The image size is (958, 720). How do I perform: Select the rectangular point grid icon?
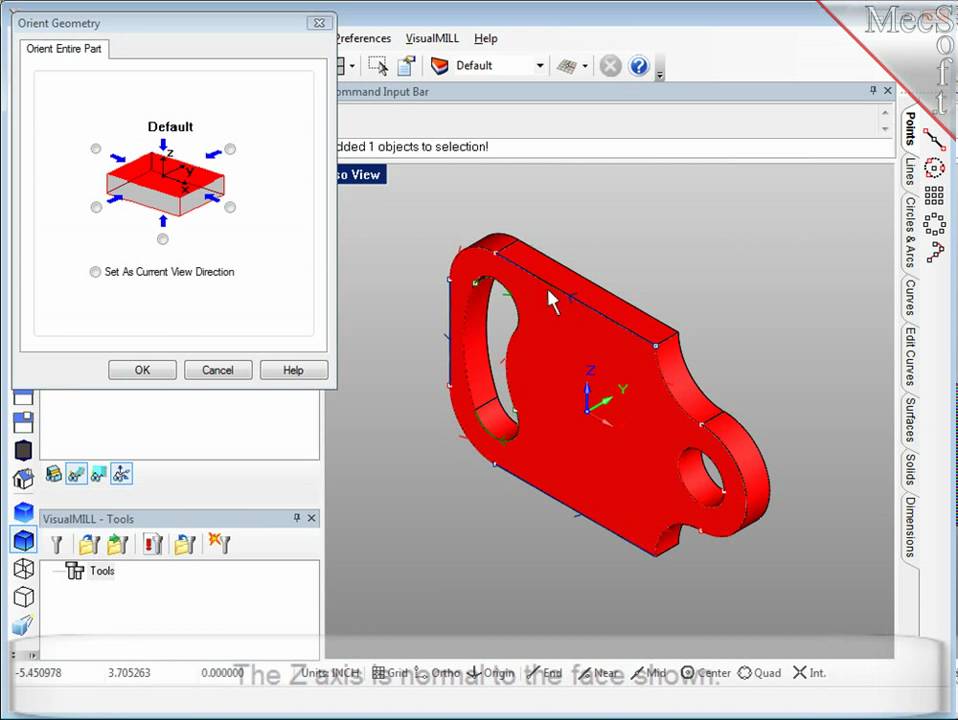pyautogui.click(x=934, y=196)
